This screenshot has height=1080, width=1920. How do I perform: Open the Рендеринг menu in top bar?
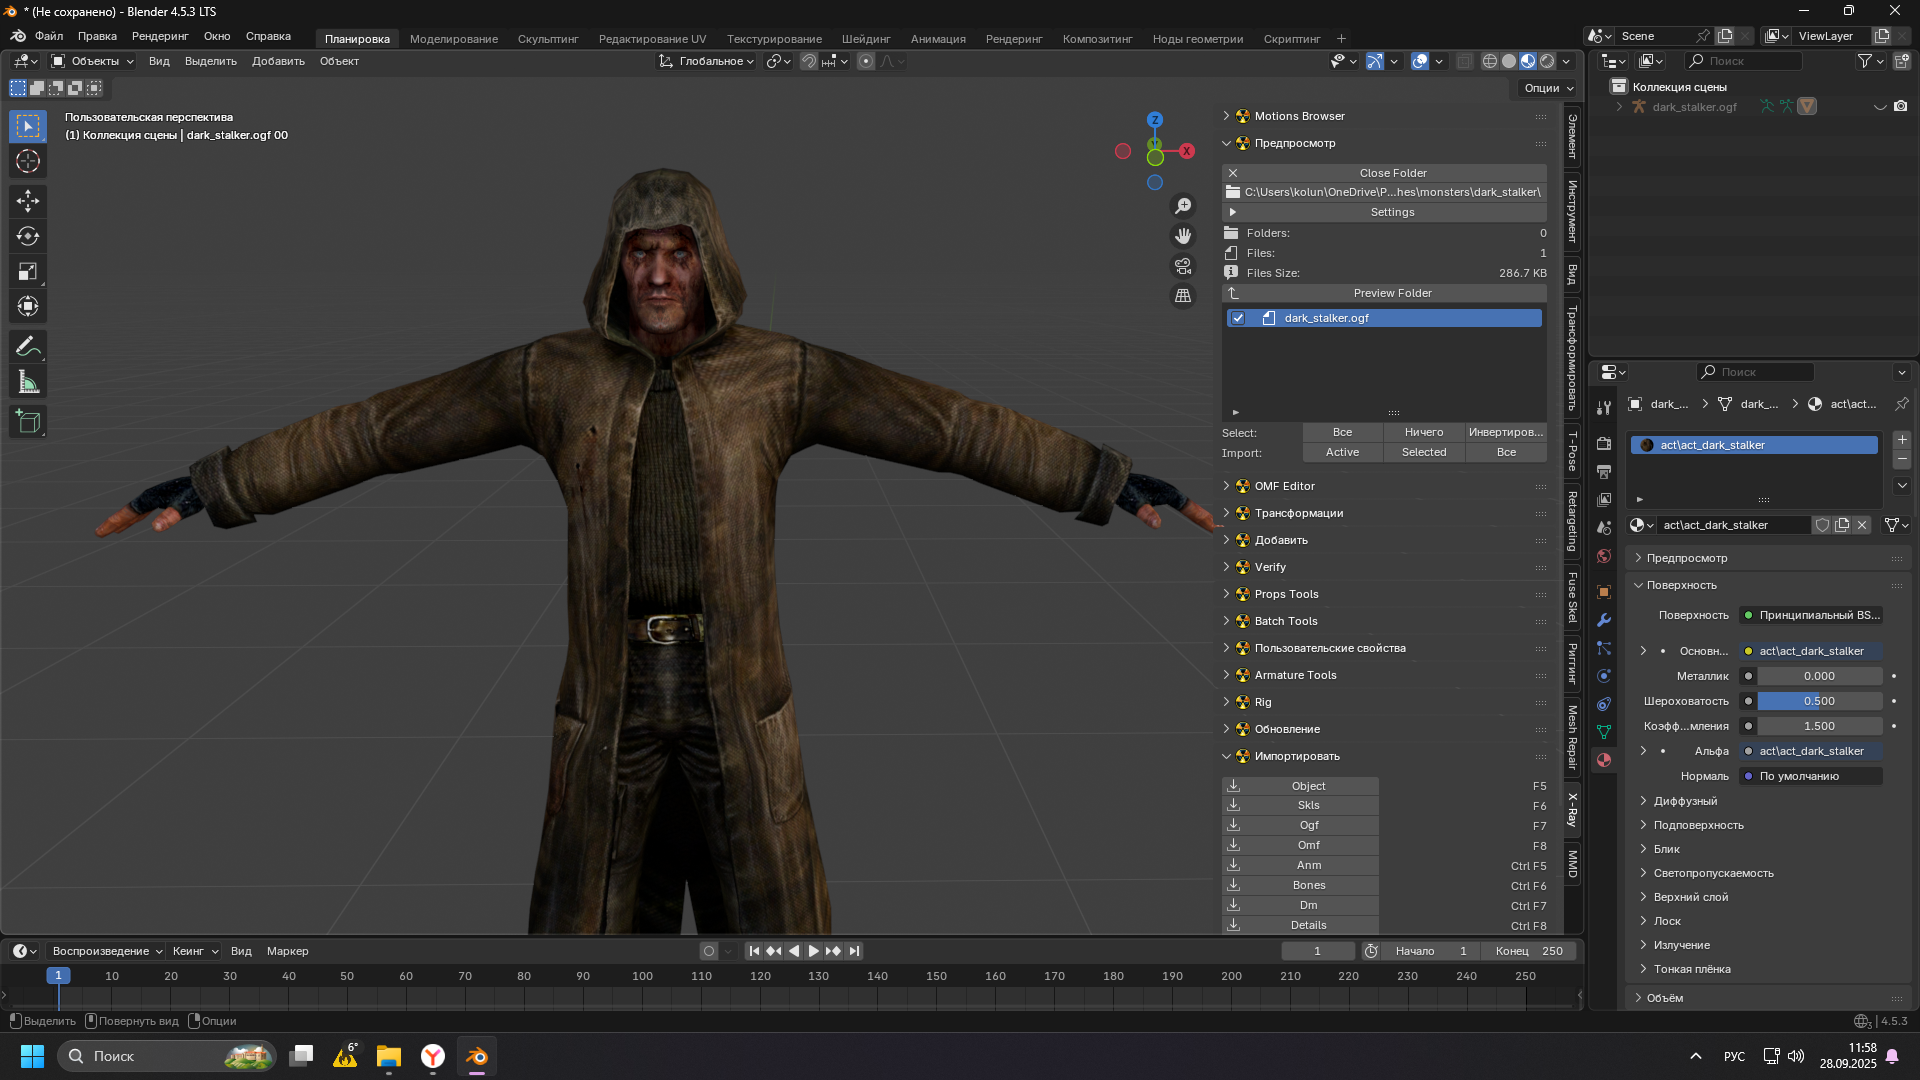pyautogui.click(x=160, y=36)
